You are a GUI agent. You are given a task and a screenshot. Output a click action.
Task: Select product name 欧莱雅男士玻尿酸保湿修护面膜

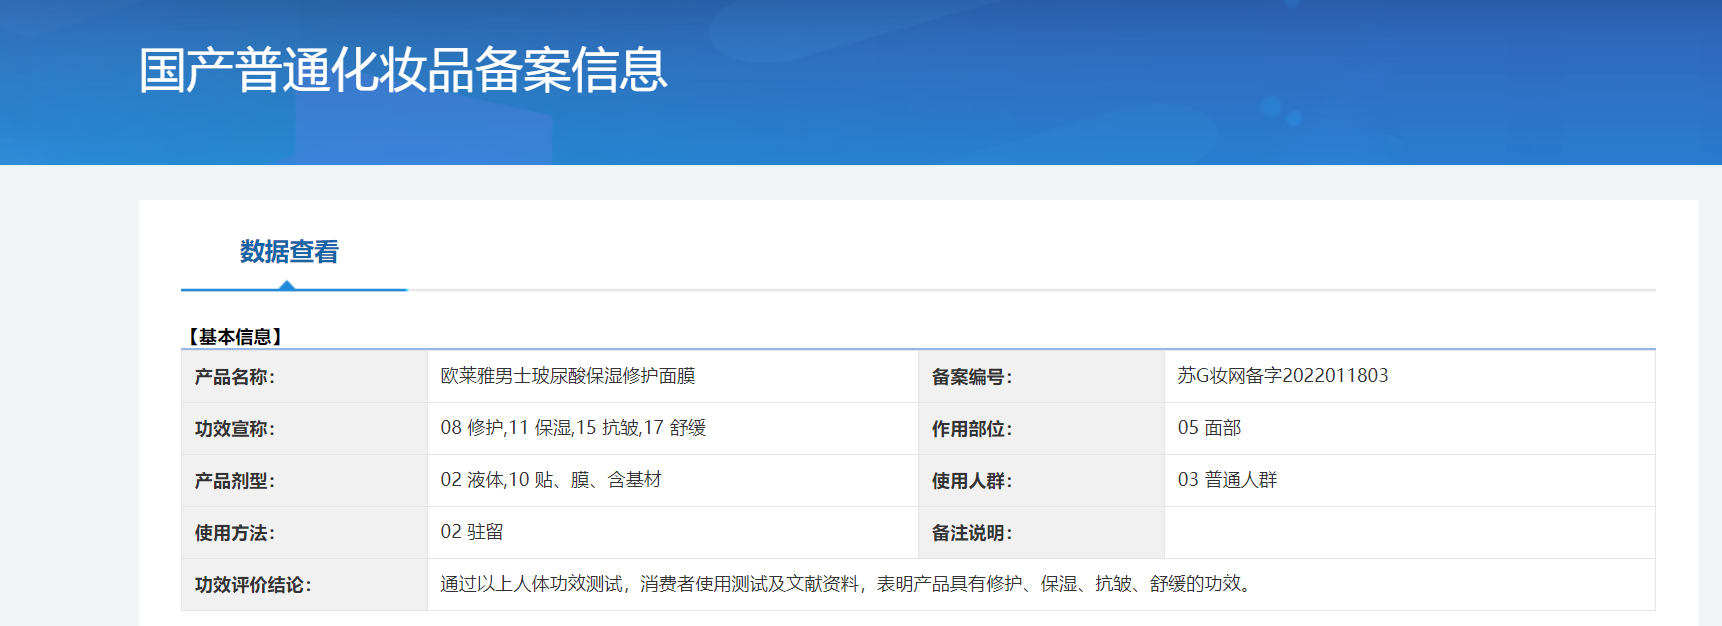(x=568, y=376)
